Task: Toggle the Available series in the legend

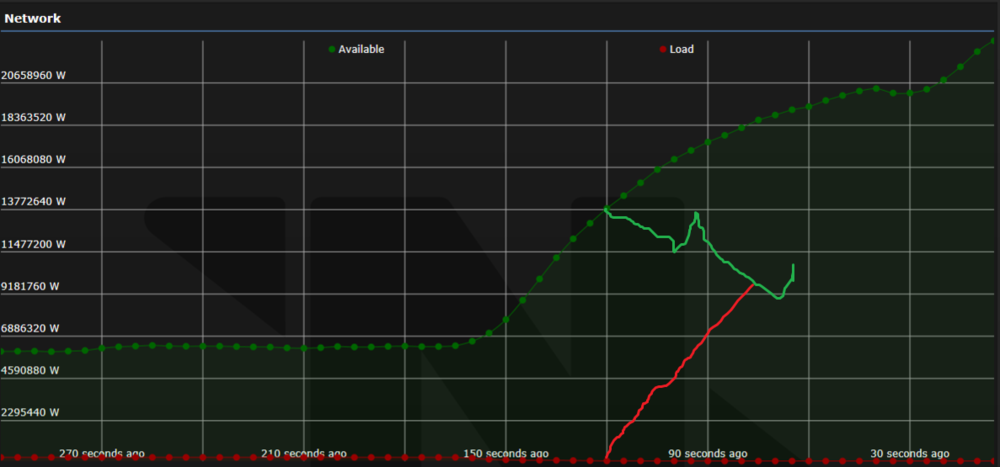Action: 360,49
